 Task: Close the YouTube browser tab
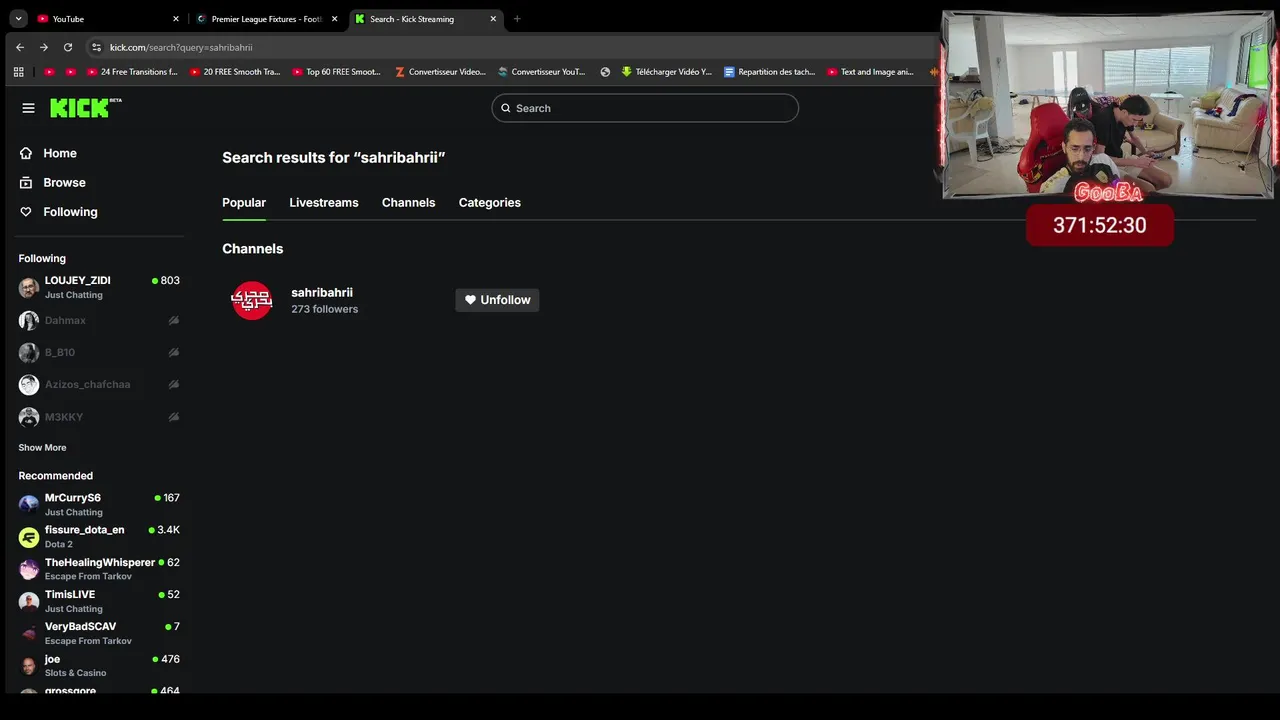(176, 19)
